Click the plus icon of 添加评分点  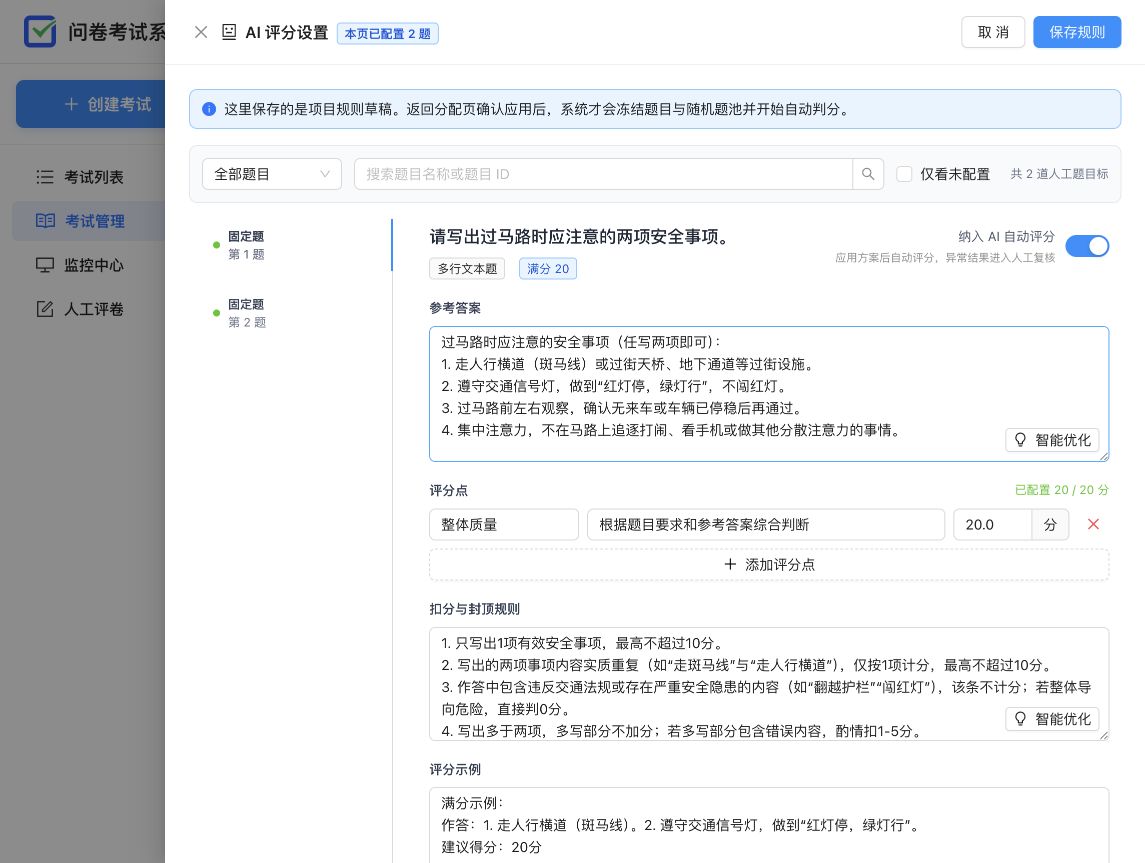tap(729, 564)
